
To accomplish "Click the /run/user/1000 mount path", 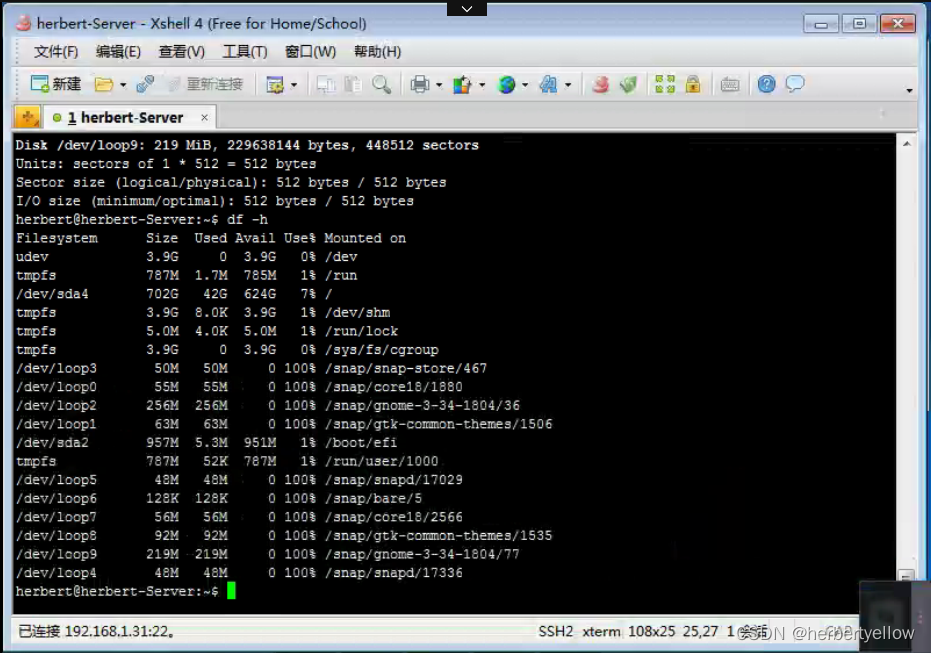I will click(x=381, y=461).
